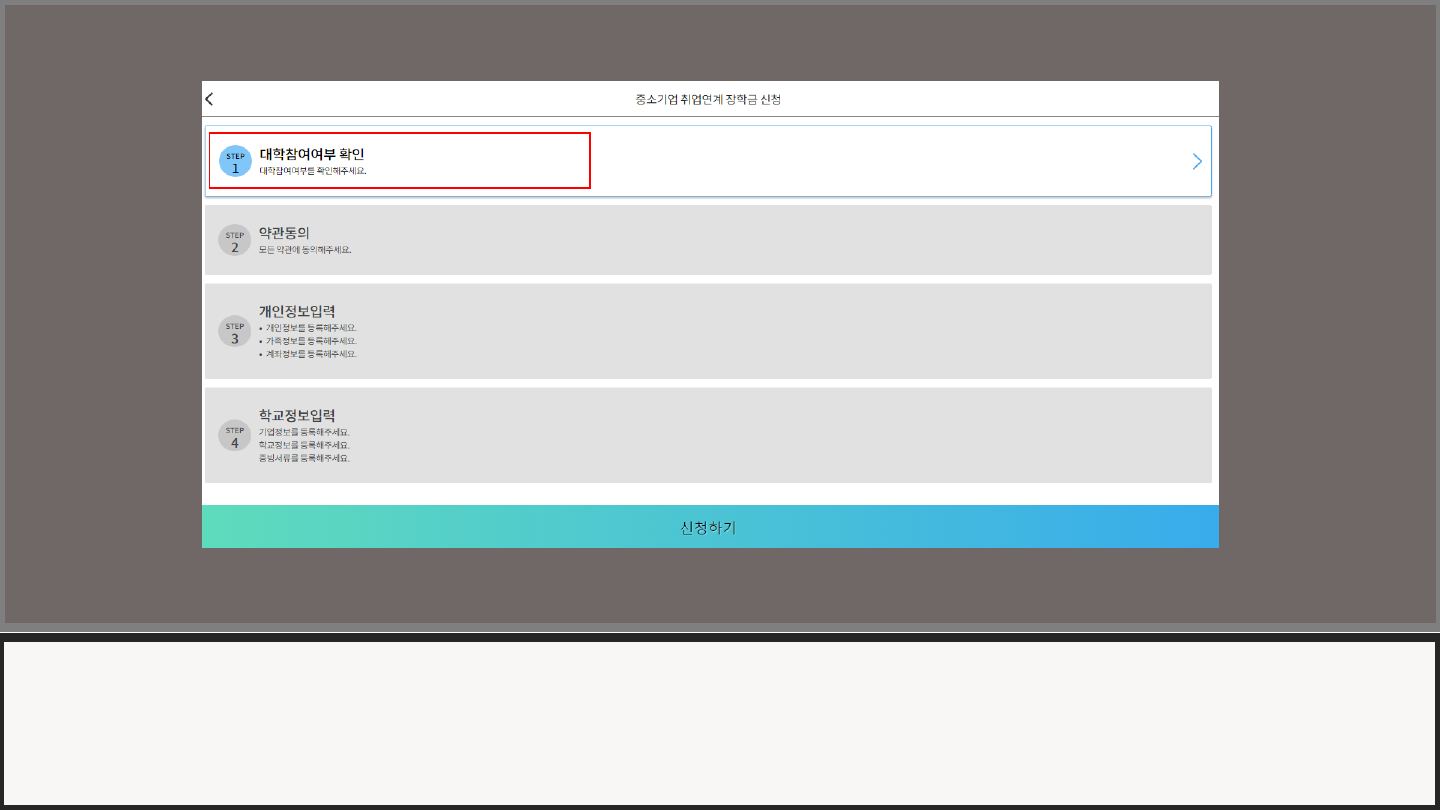Click the 중소기업 취업연계 장학금 신청 page title
This screenshot has height=810, width=1440.
[x=708, y=99]
